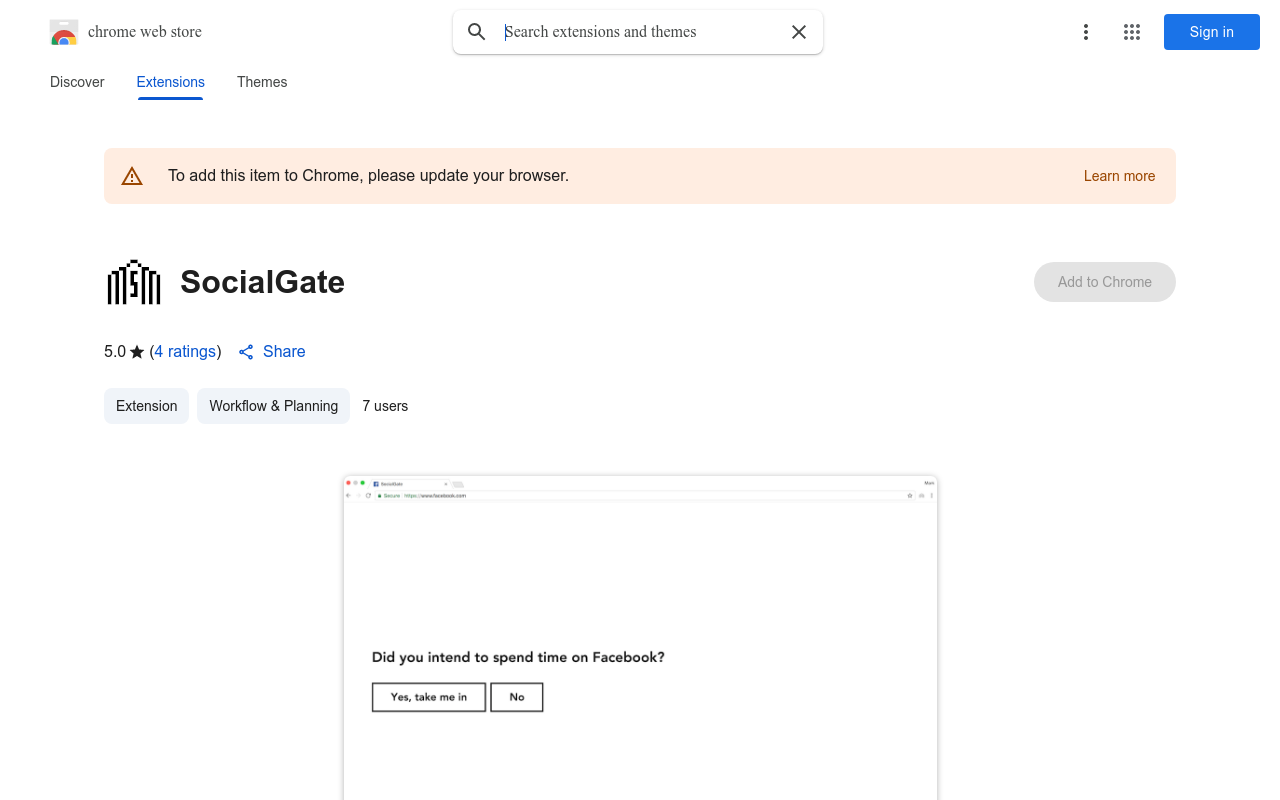This screenshot has width=1280, height=800.
Task: Click the search magnifier icon
Action: tap(477, 32)
